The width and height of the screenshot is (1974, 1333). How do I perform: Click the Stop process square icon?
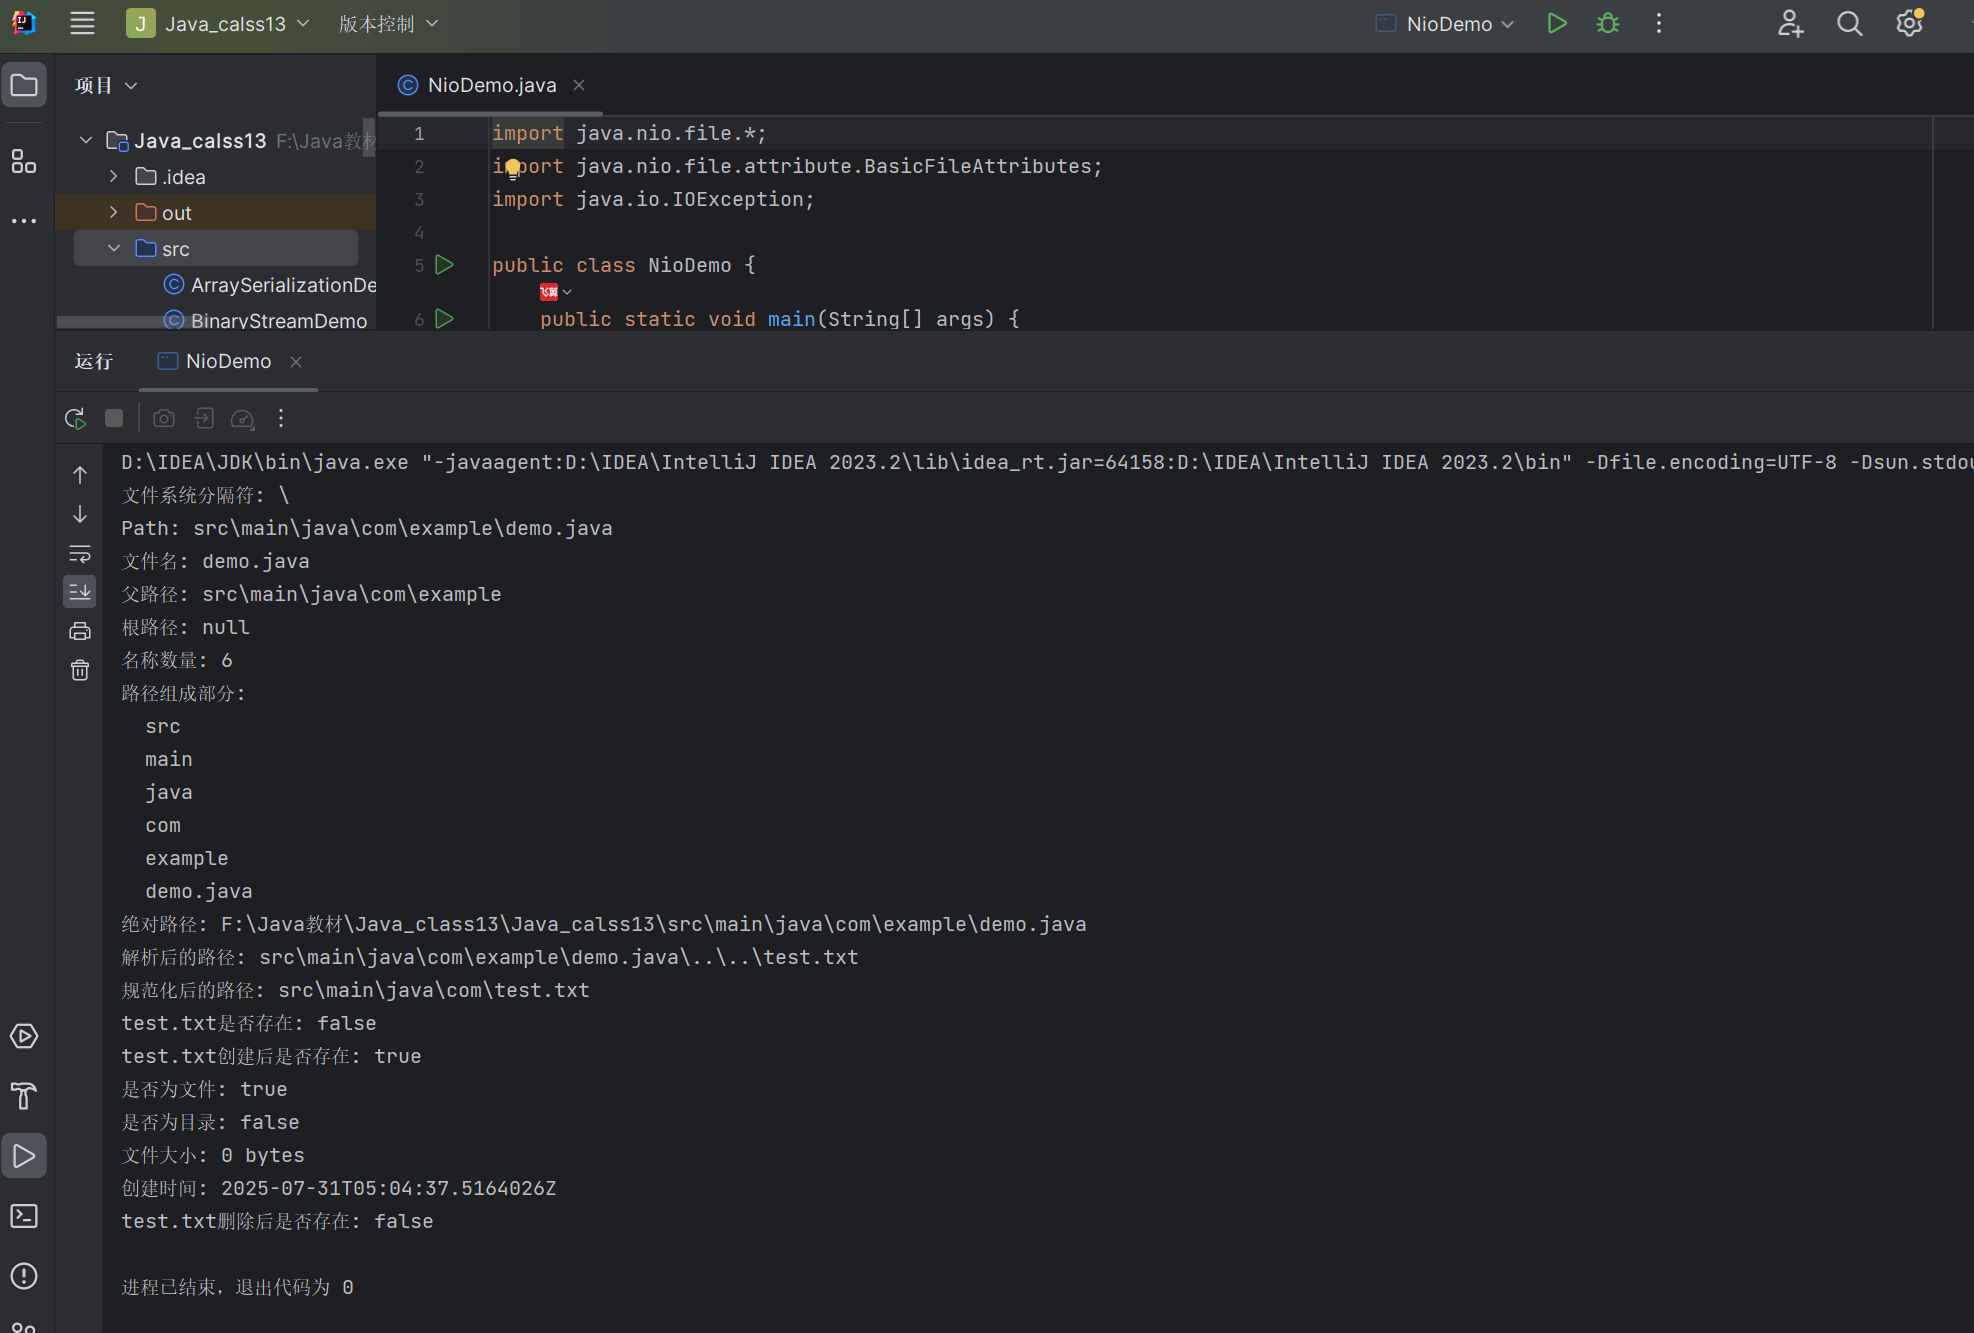click(114, 418)
